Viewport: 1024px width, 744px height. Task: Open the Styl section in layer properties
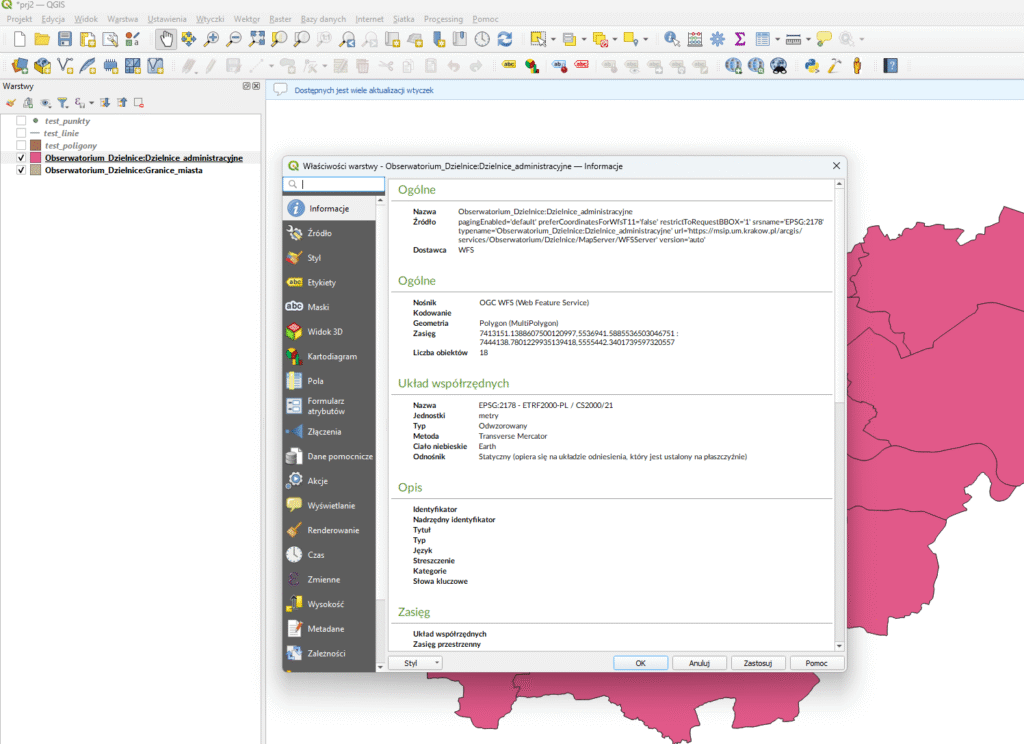tap(314, 258)
